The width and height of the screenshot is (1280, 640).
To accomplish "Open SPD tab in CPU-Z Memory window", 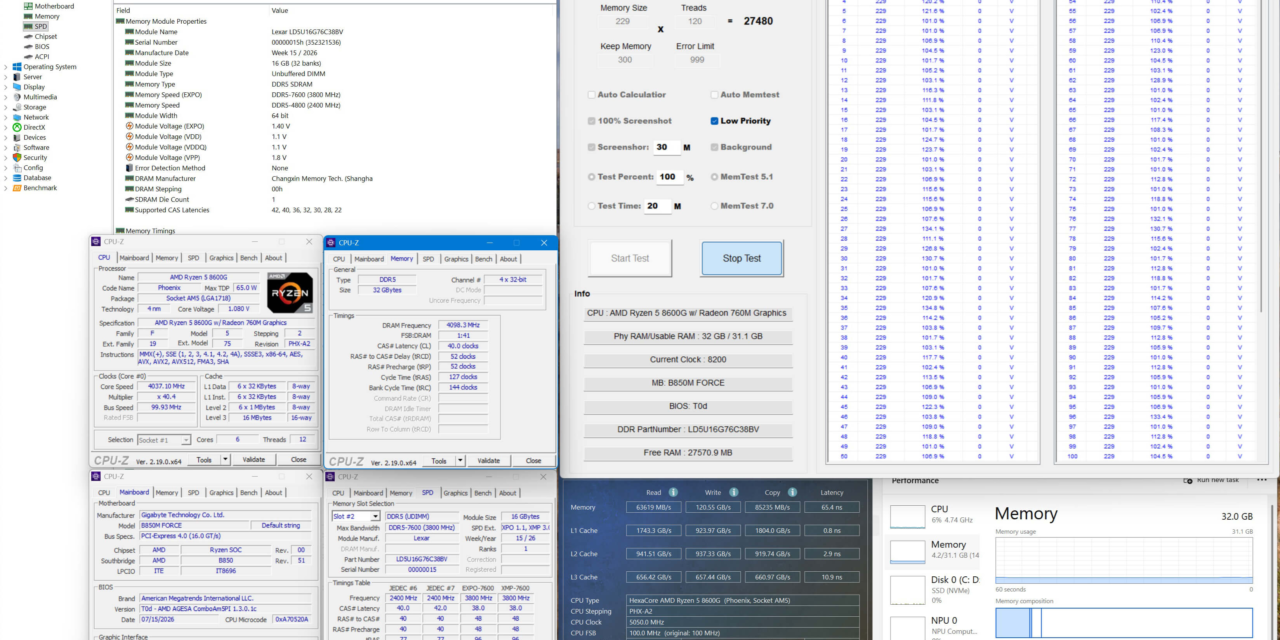I will pos(428,259).
